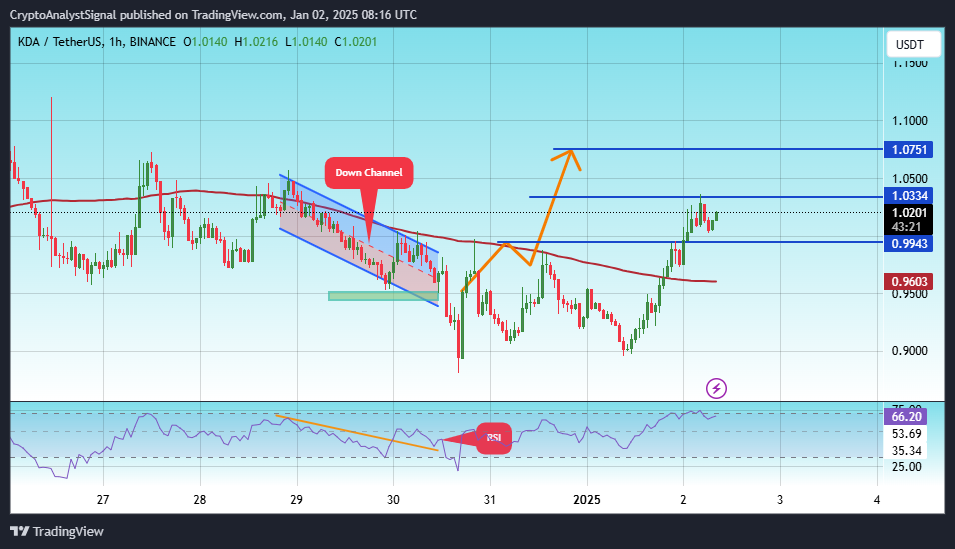Click the 3 date axis label
955x549 pixels.
(780, 500)
